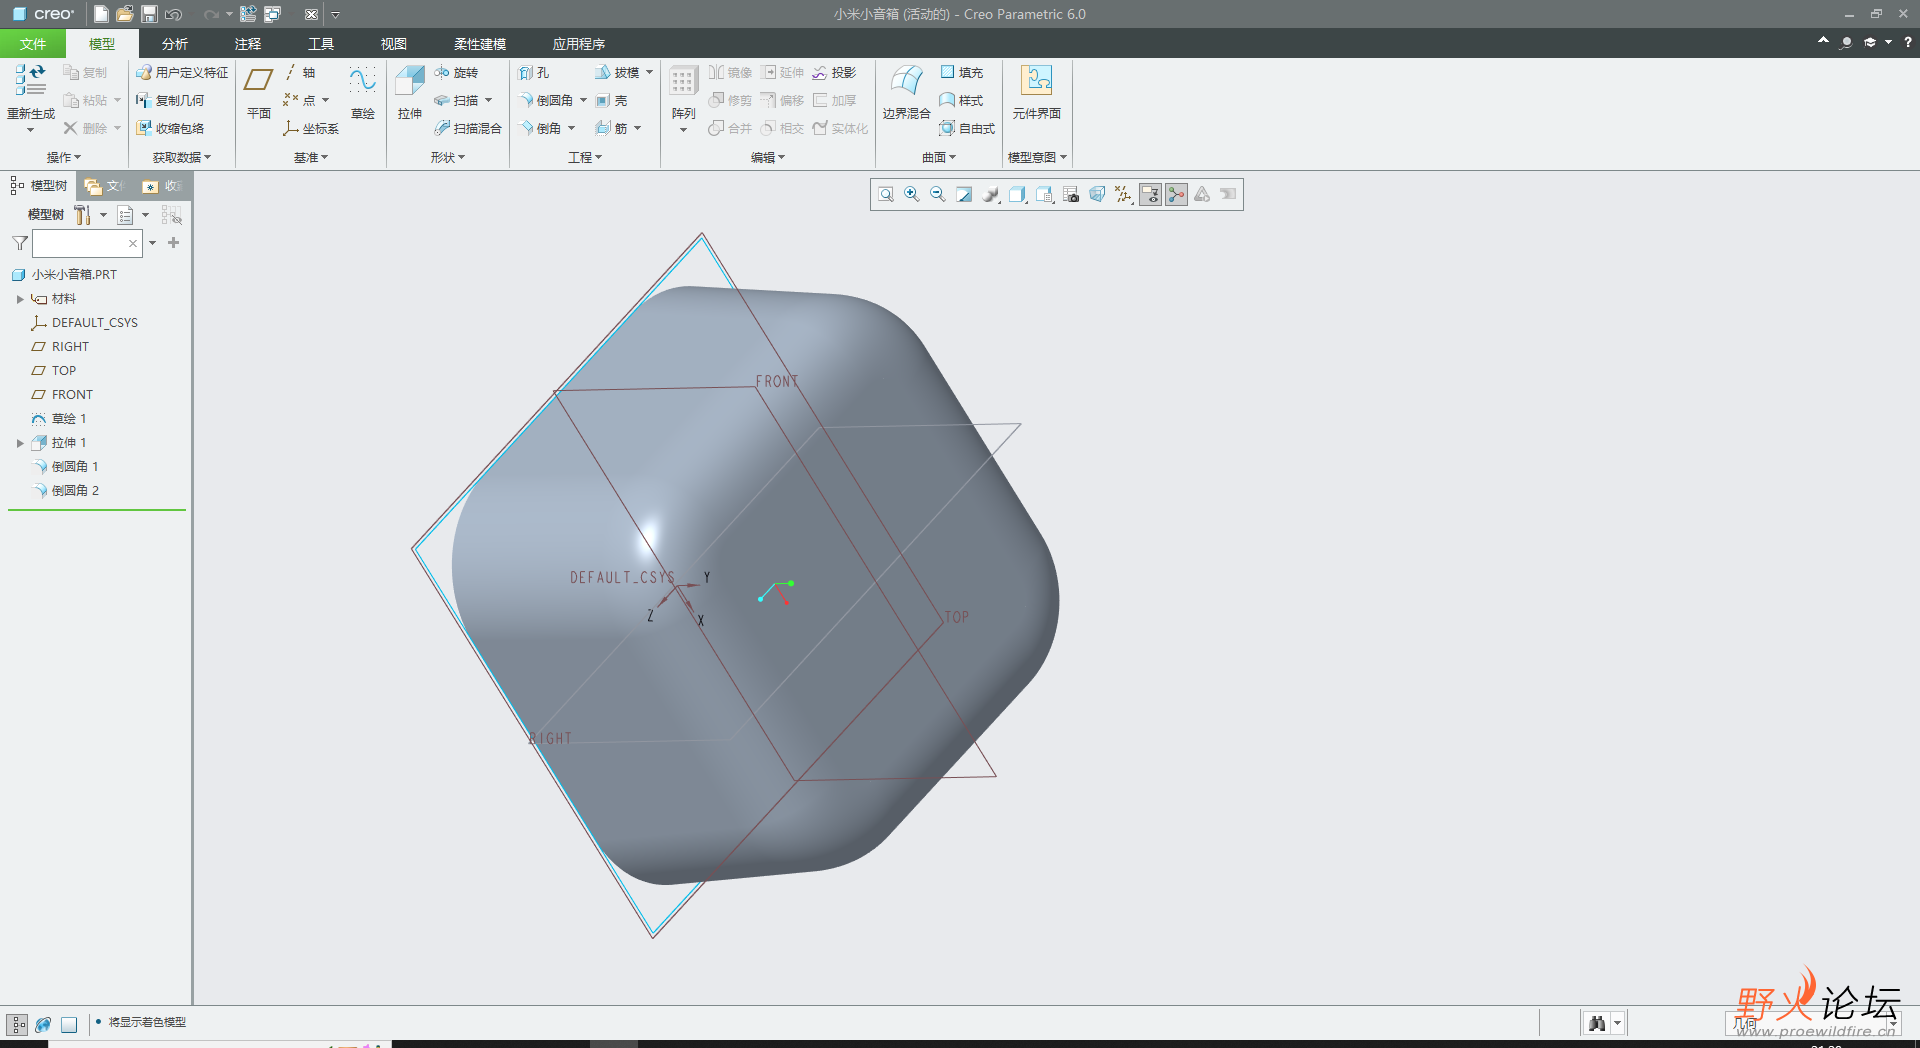Open datum display filters in graphics toolbar
Viewport: 1920px width, 1048px height.
click(x=1123, y=195)
